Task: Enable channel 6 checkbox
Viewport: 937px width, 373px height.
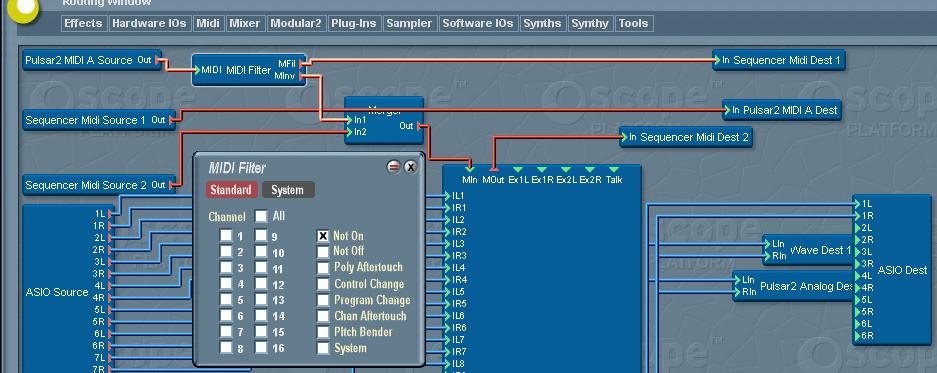Action: click(226, 315)
